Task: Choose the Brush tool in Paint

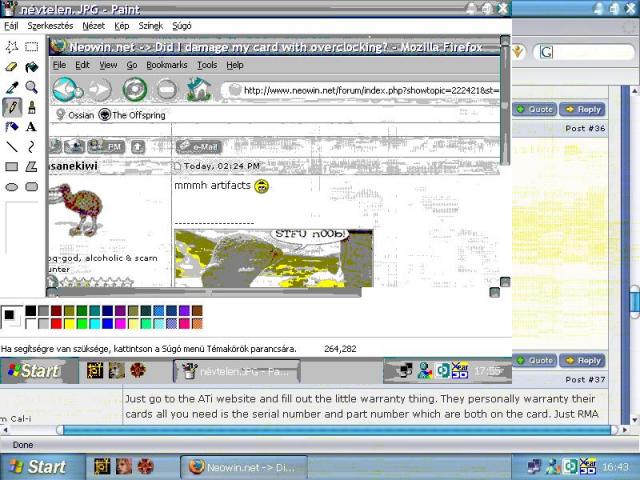Action: (x=31, y=107)
